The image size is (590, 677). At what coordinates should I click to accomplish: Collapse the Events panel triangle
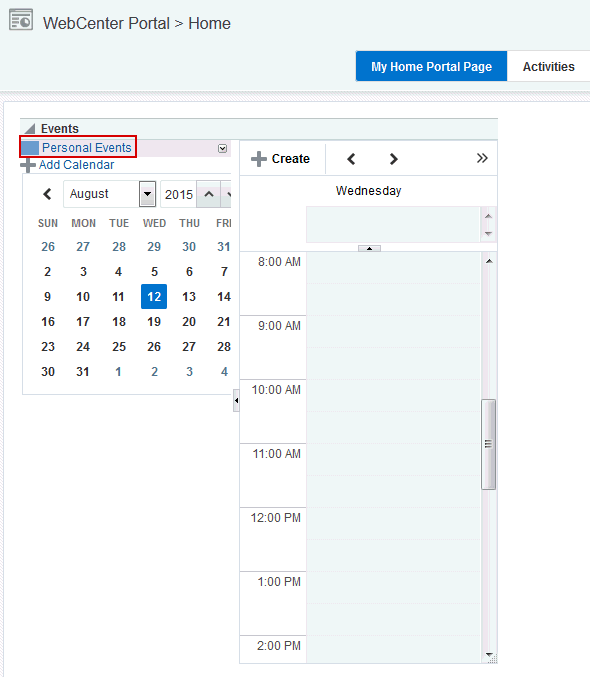click(29, 129)
